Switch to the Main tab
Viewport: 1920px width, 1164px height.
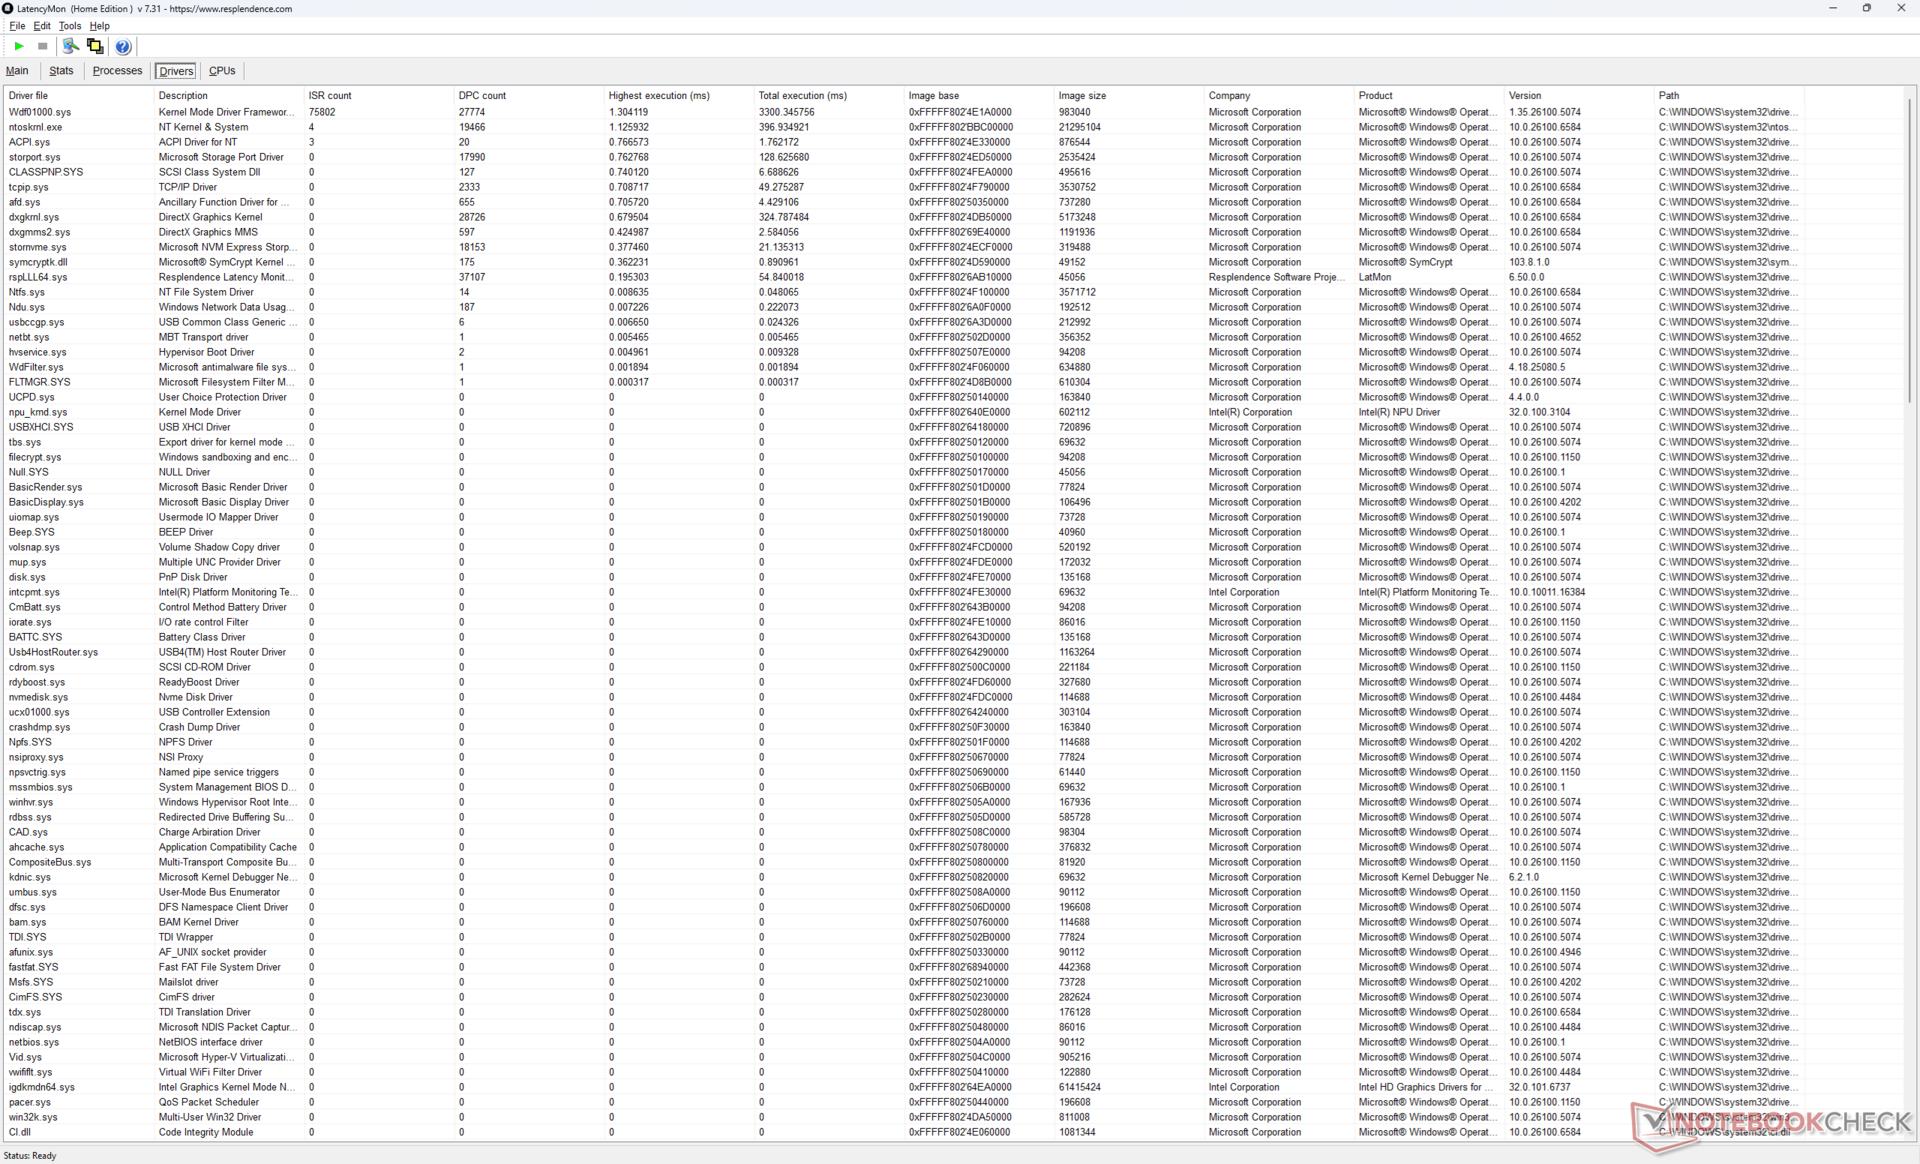(17, 71)
